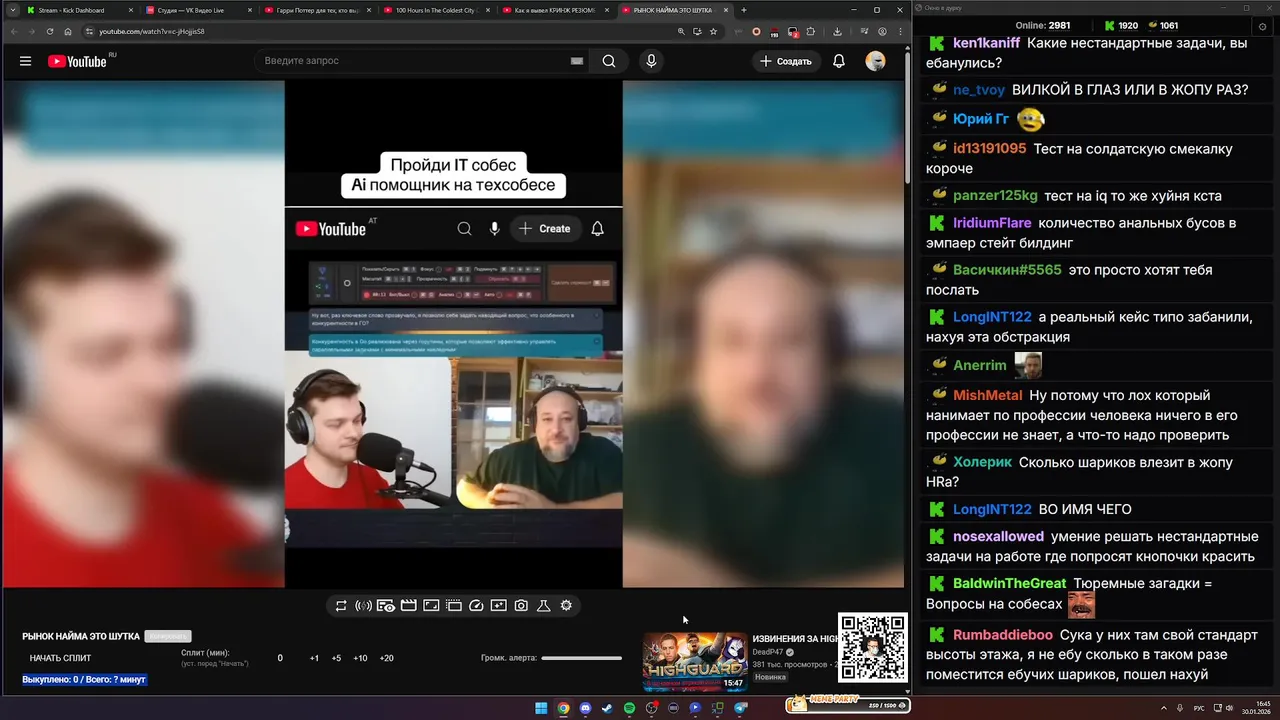Reload the current page
1280x720 pixels.
[50, 31]
